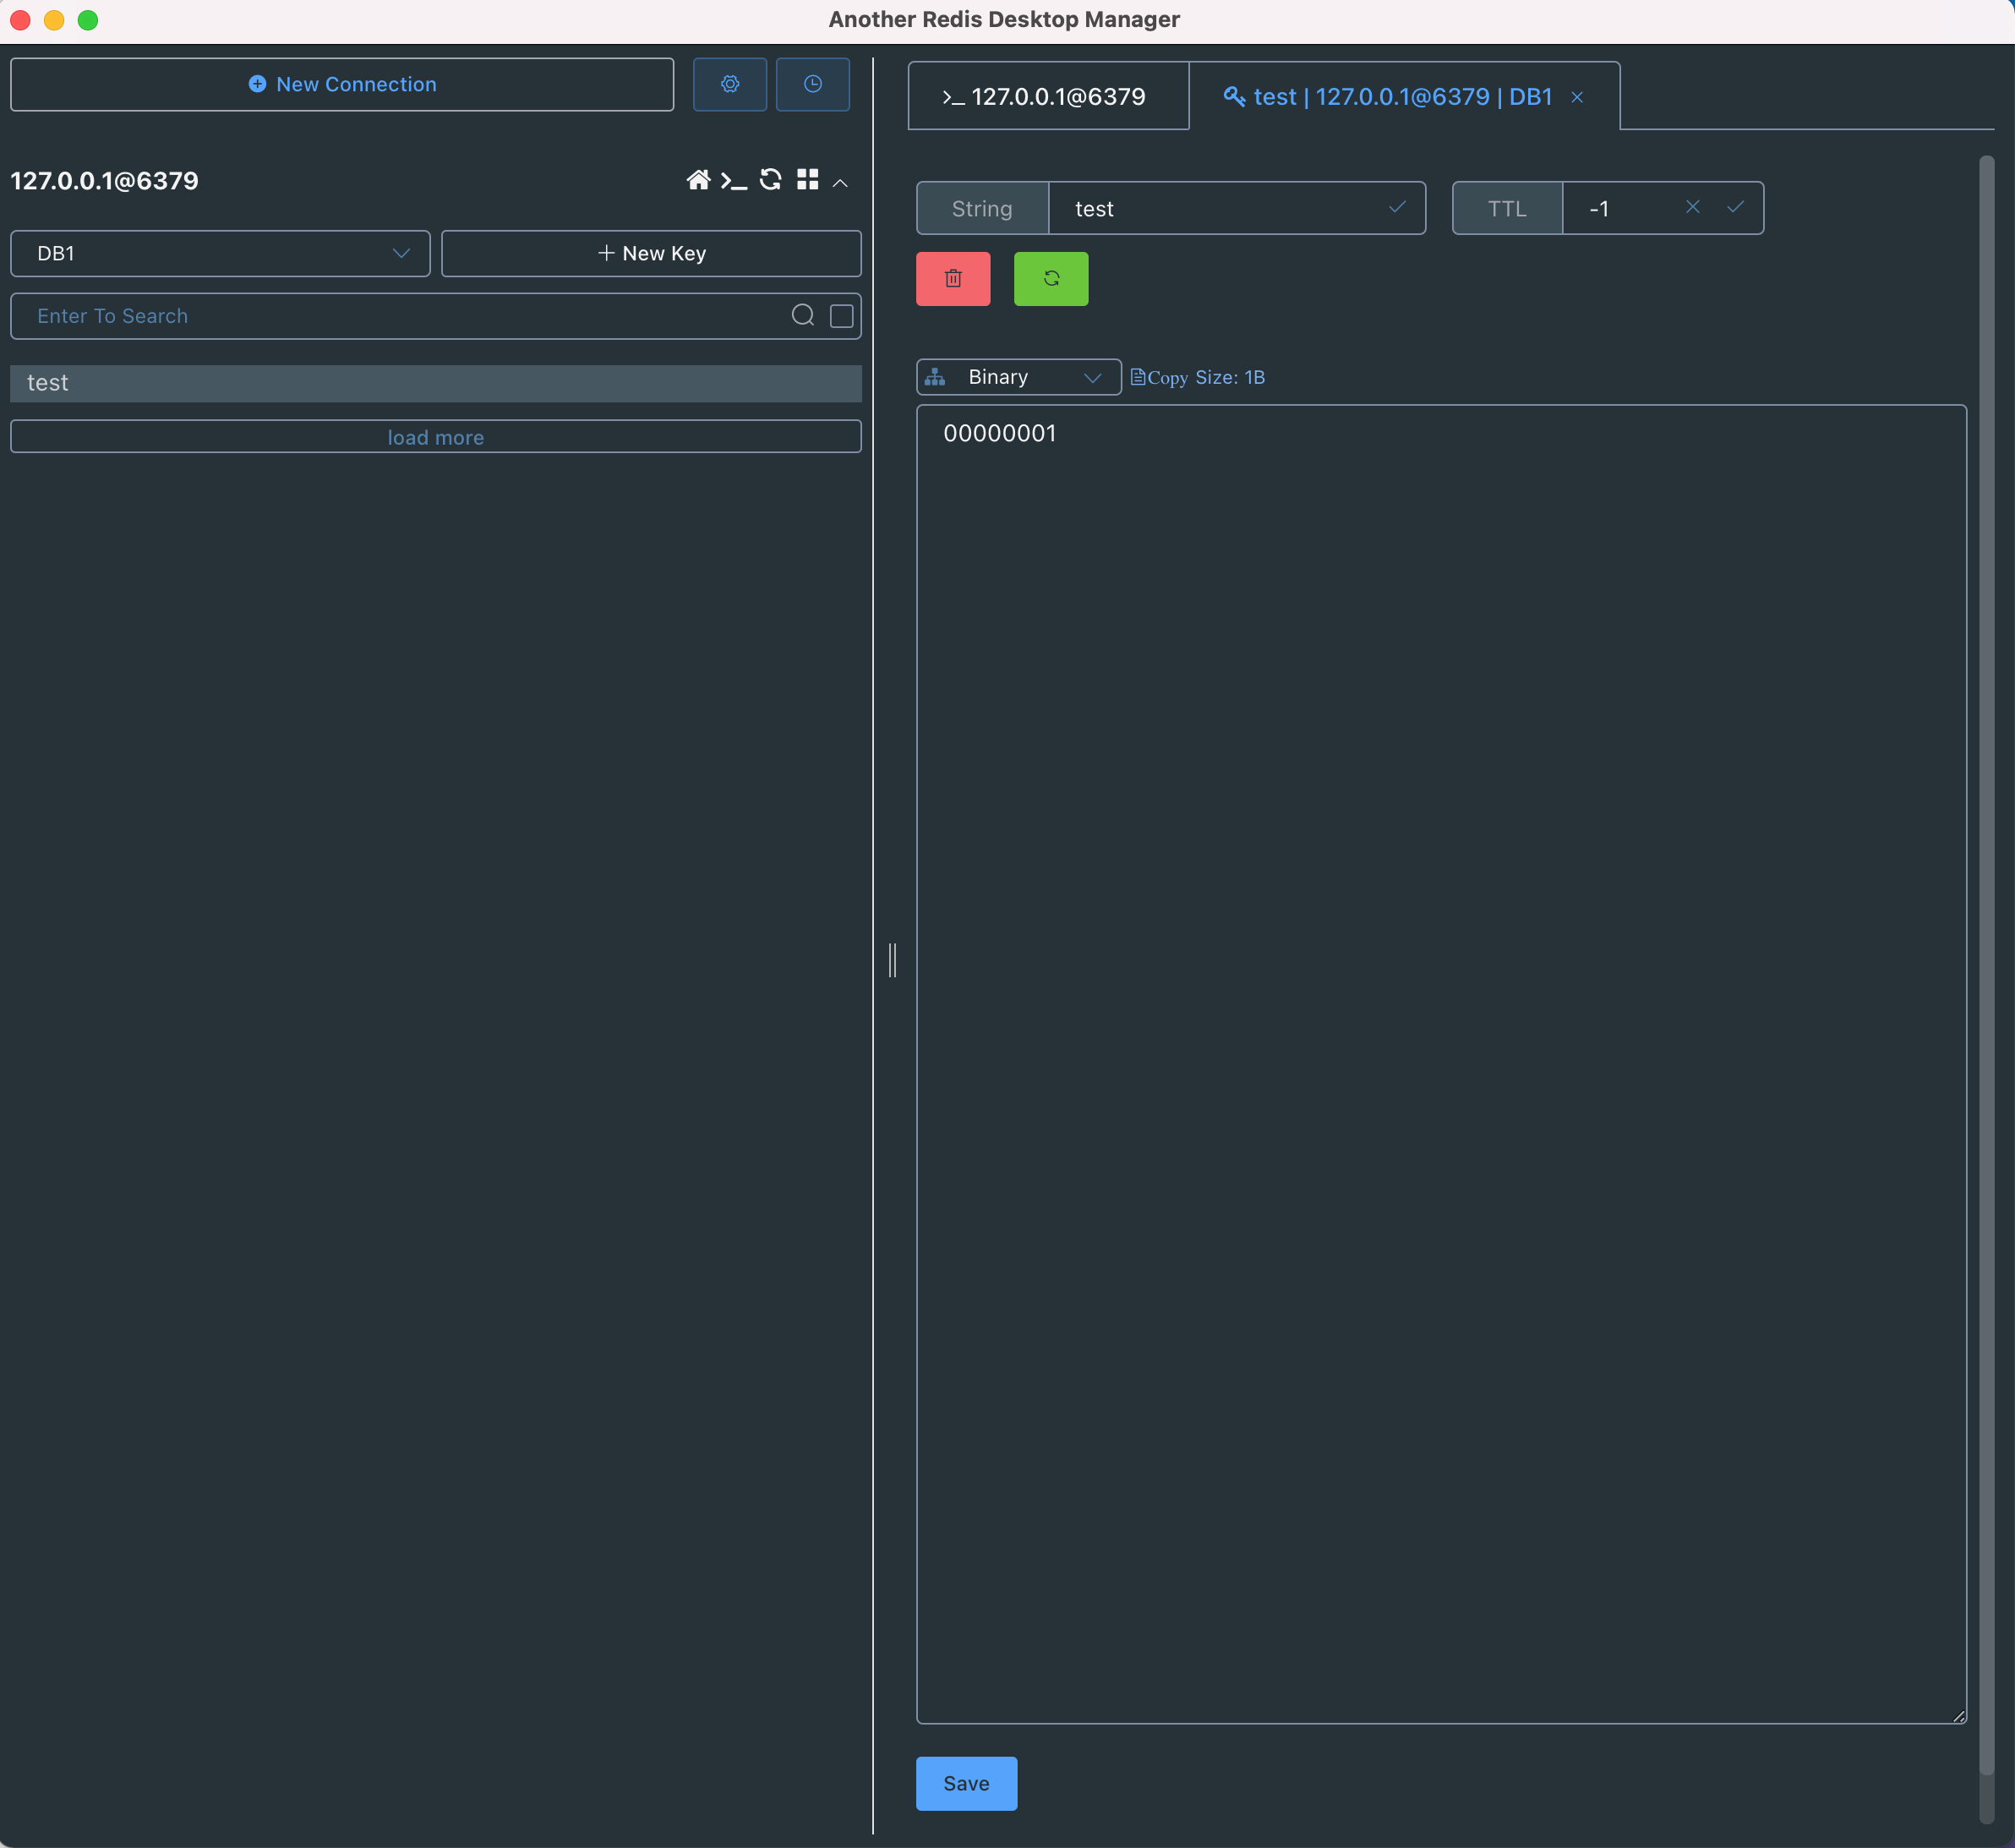Click the textarea resize corner grip
This screenshot has height=1848, width=2015.
click(x=1958, y=1716)
